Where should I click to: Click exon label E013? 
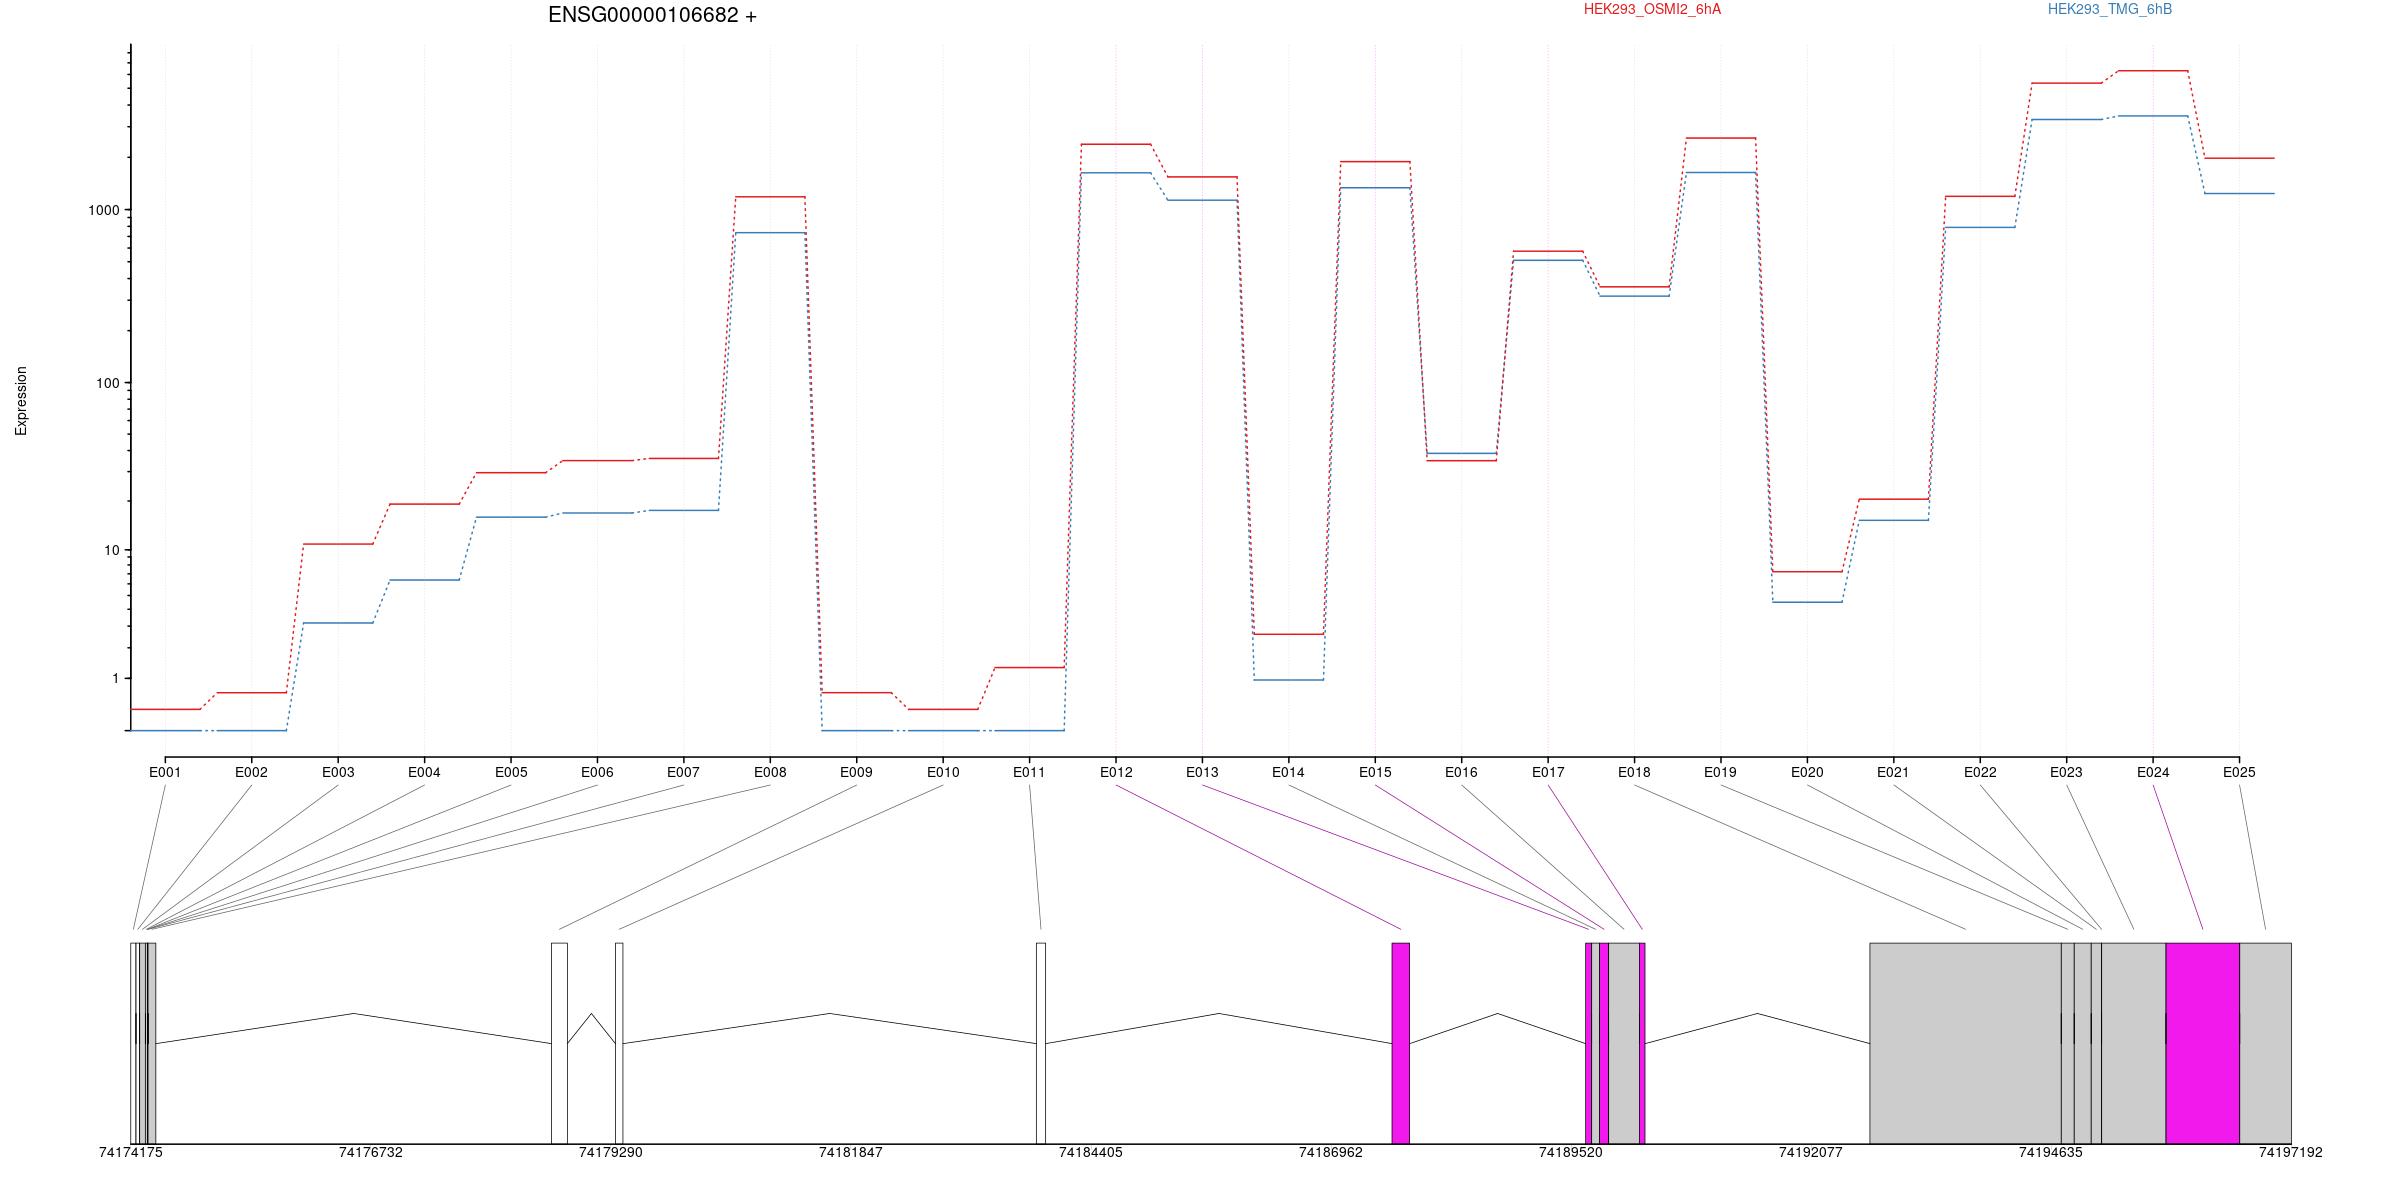[1202, 772]
